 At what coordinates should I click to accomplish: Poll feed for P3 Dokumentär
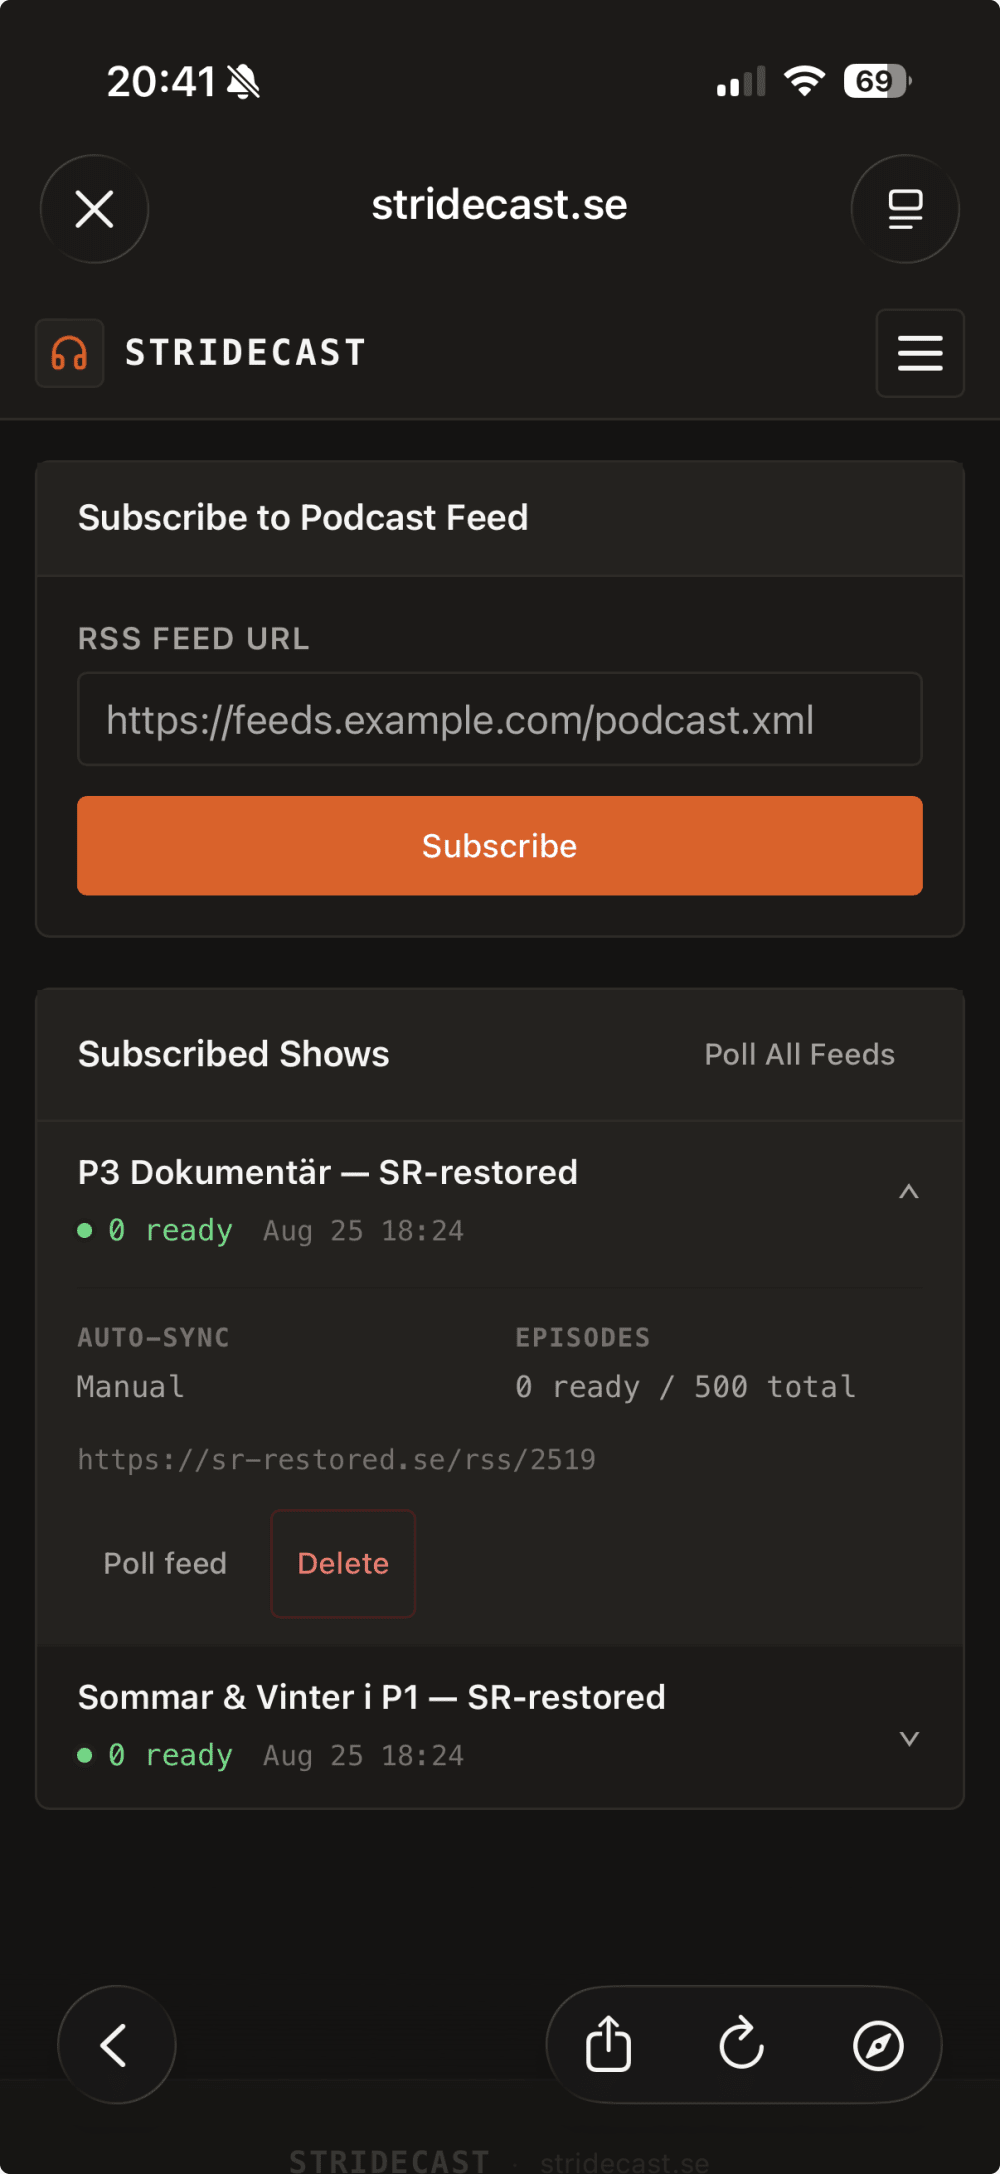pos(166,1563)
